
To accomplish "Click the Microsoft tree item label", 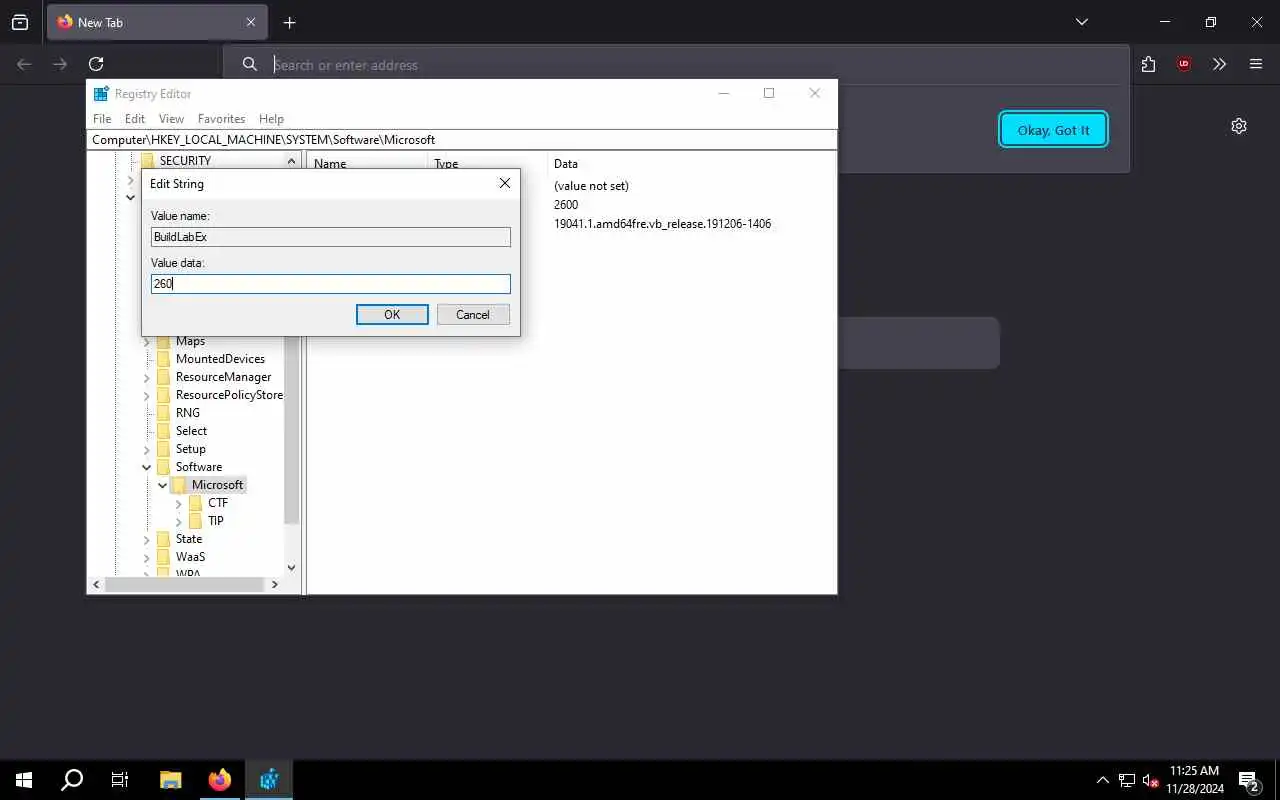I will tap(217, 485).
